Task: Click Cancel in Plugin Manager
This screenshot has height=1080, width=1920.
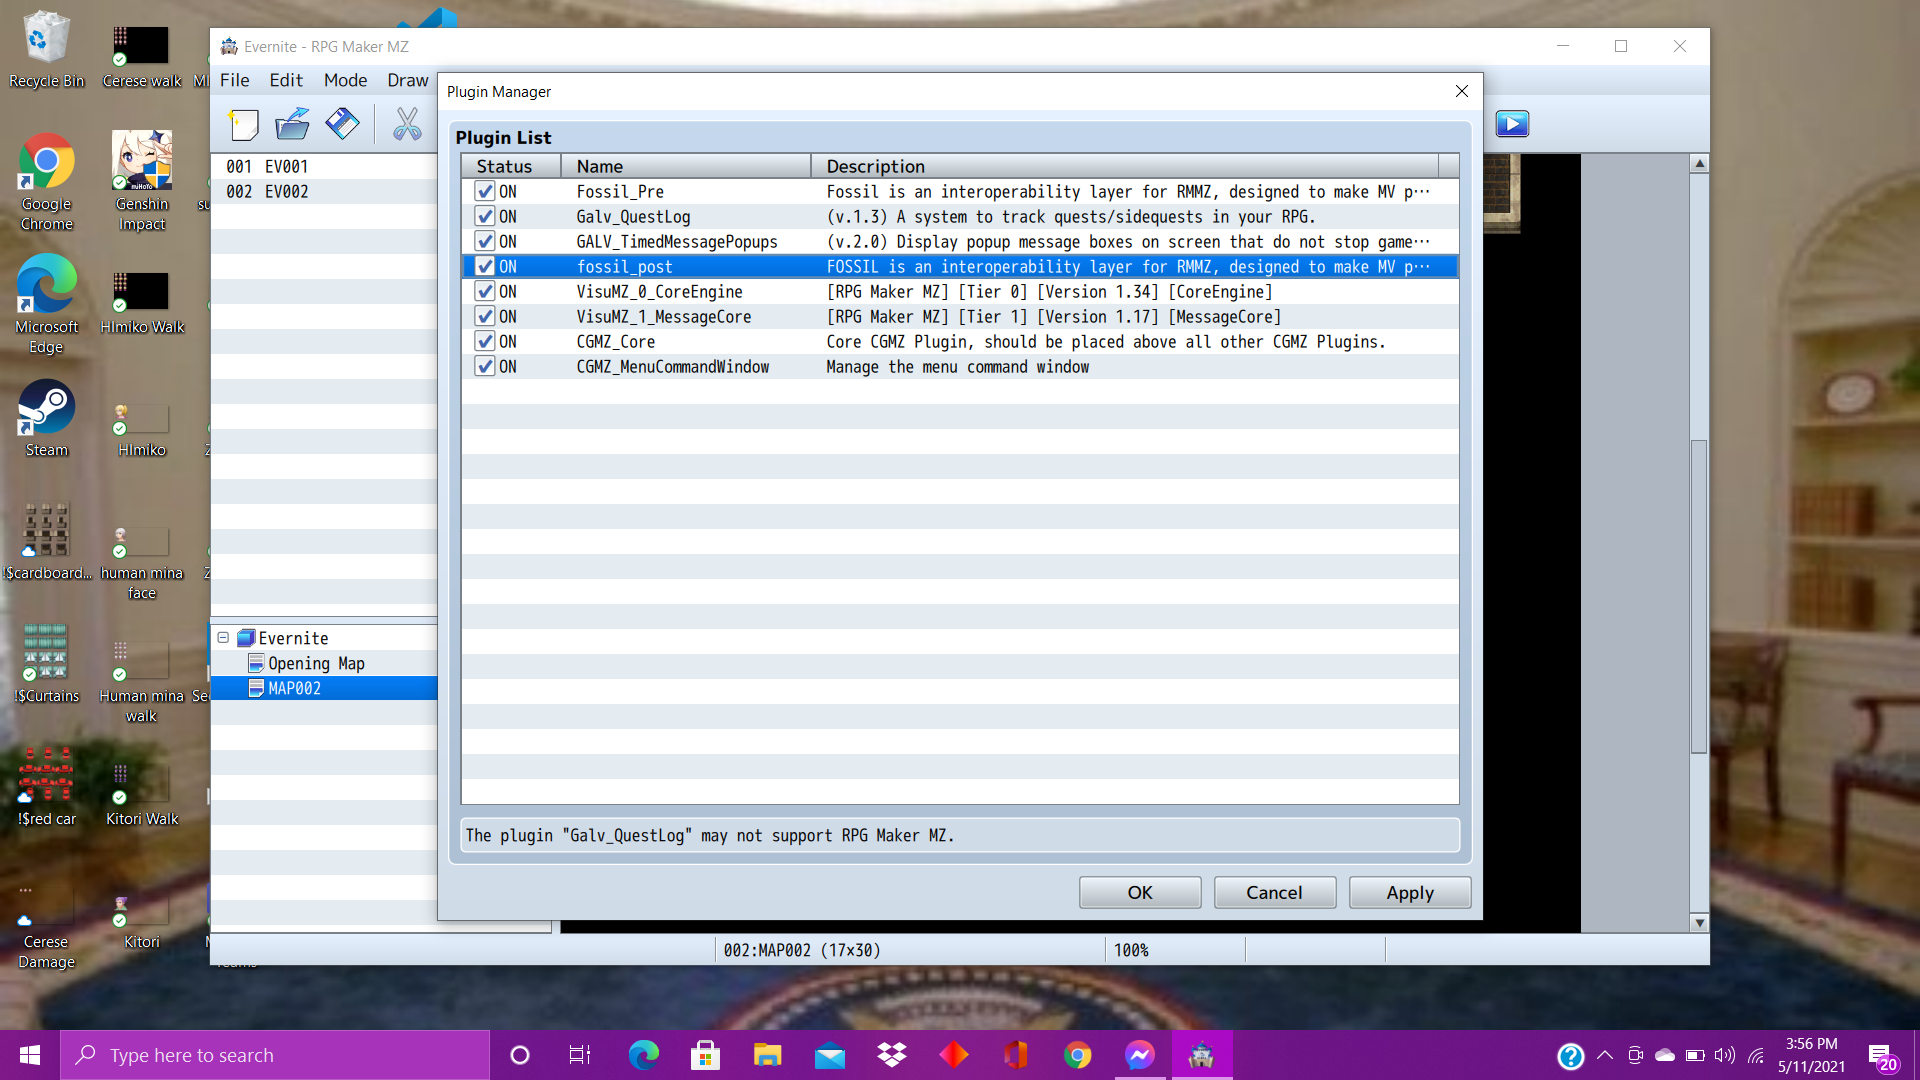Action: pos(1275,892)
